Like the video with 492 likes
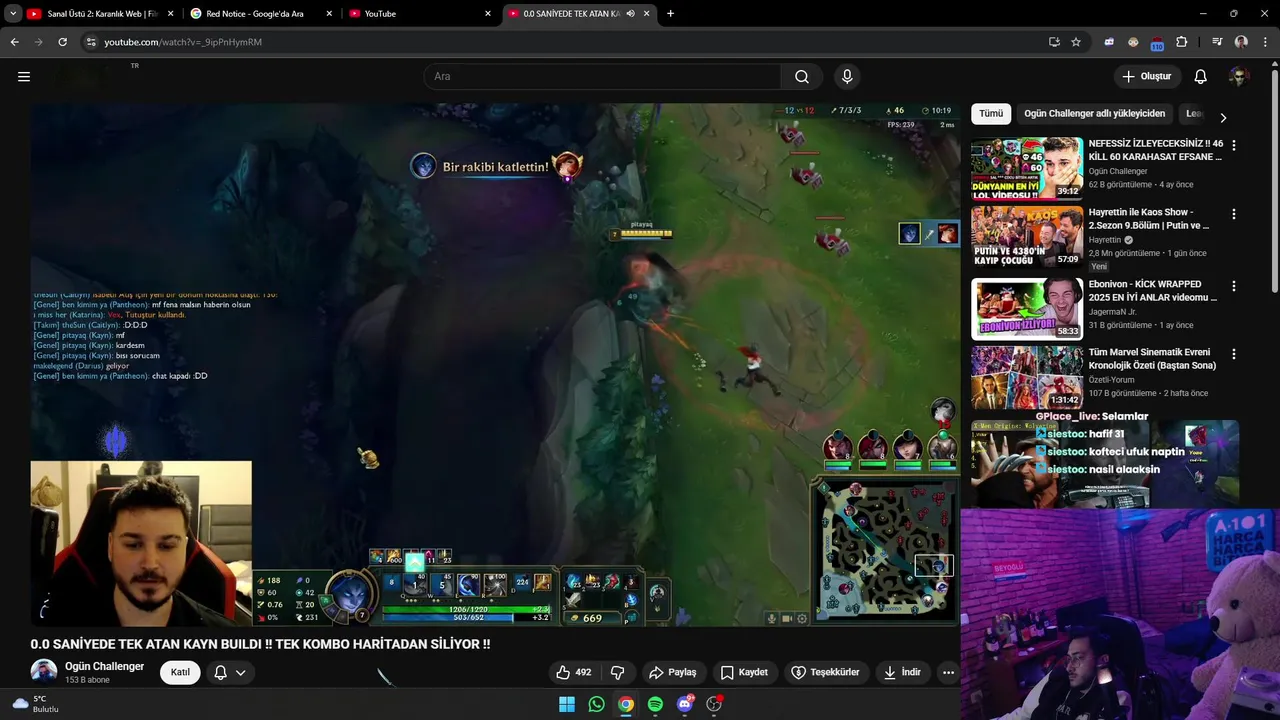Image resolution: width=1280 pixels, height=720 pixels. [x=574, y=672]
